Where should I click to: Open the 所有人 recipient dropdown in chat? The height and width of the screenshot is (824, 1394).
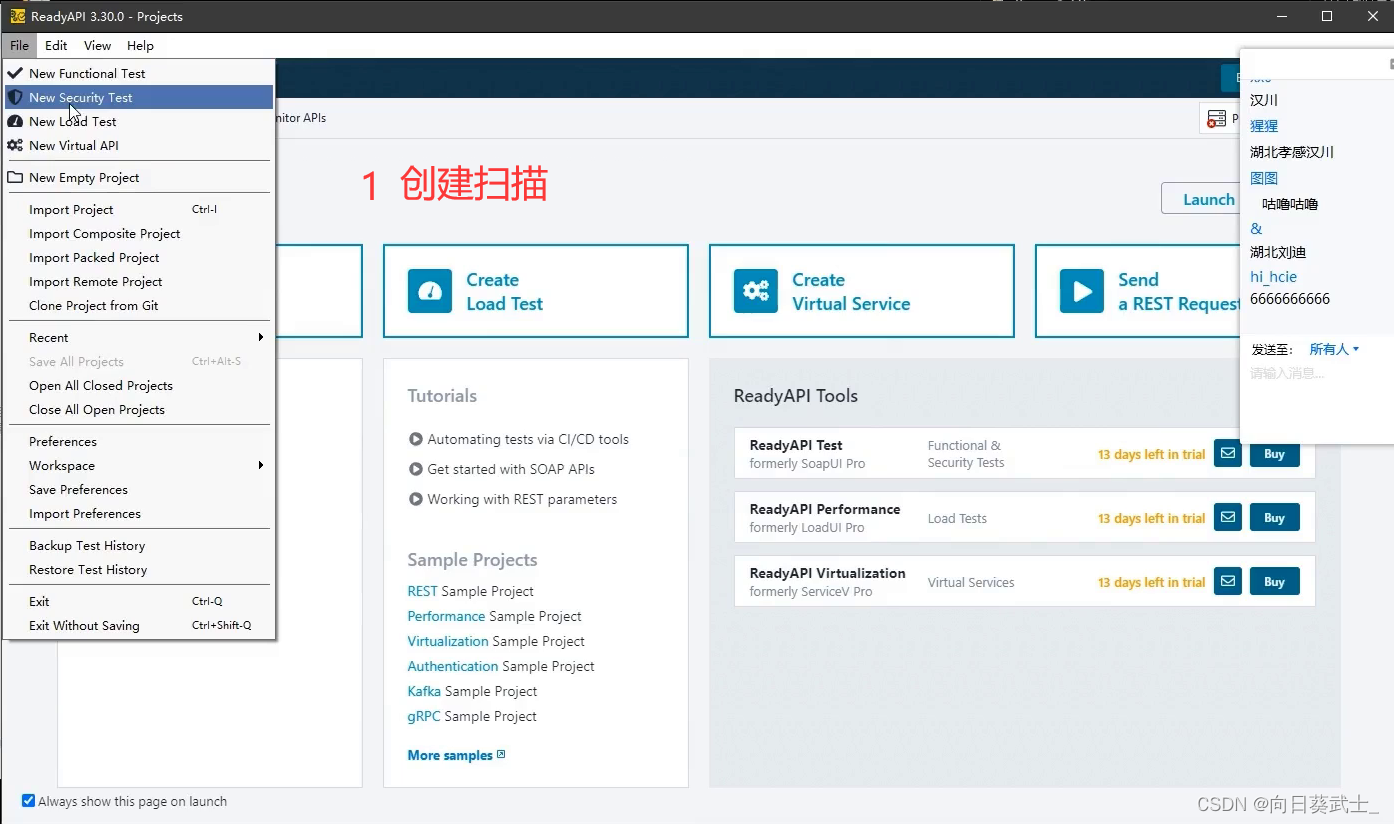pos(1334,349)
